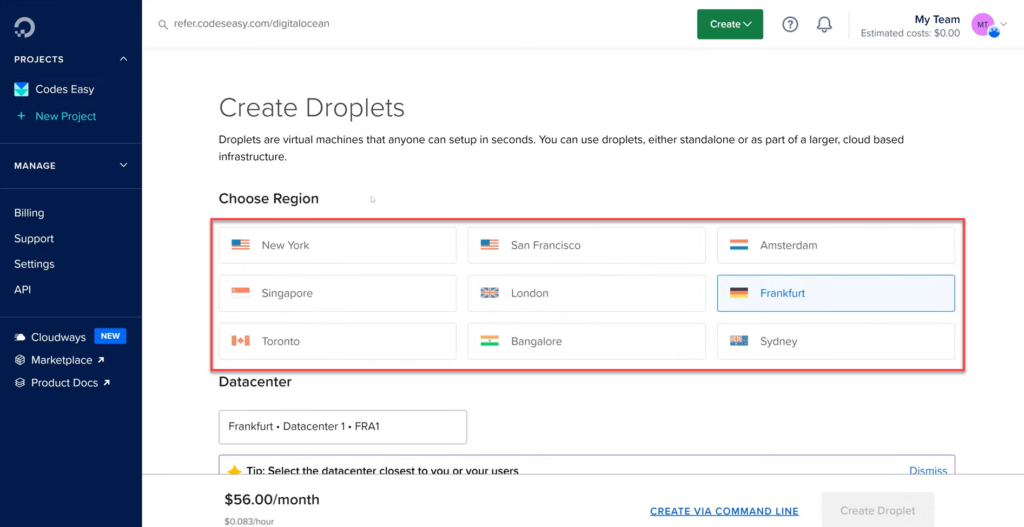The height and width of the screenshot is (527, 1024).
Task: Click the $56.00/month price text
Action: point(272,500)
